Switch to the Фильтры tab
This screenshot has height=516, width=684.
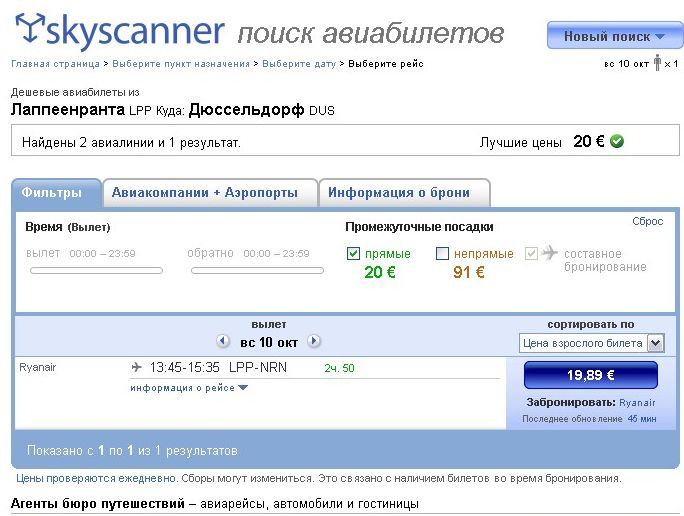[x=57, y=193]
